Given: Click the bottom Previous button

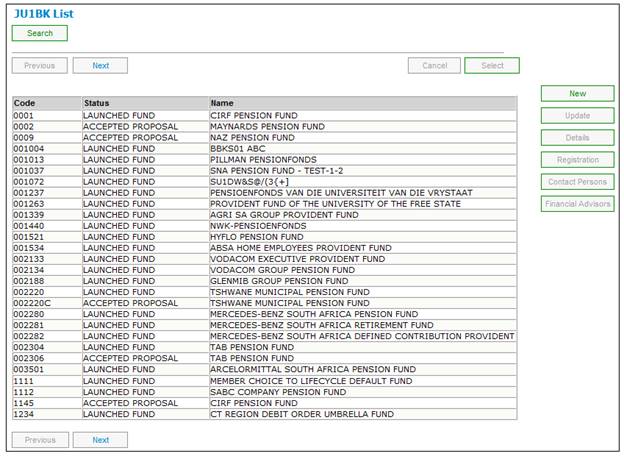Looking at the screenshot, I should [x=40, y=440].
